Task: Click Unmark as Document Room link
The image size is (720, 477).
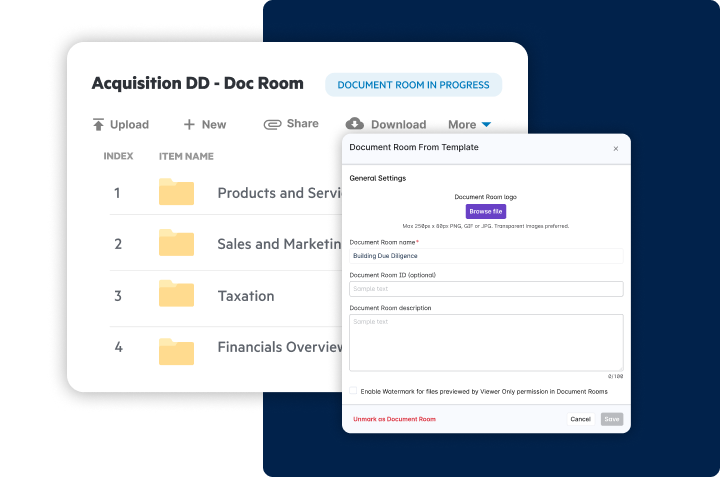Action: (x=394, y=419)
